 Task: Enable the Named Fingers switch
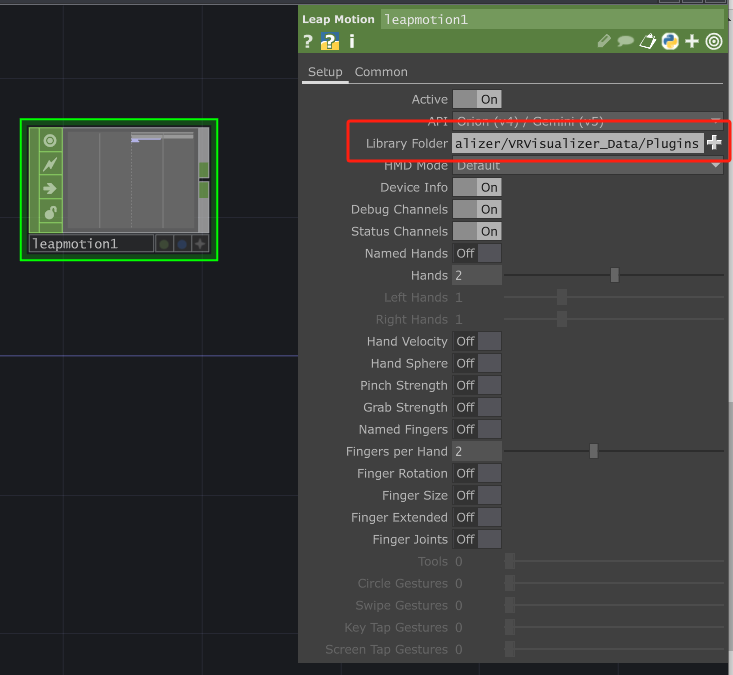[477, 429]
